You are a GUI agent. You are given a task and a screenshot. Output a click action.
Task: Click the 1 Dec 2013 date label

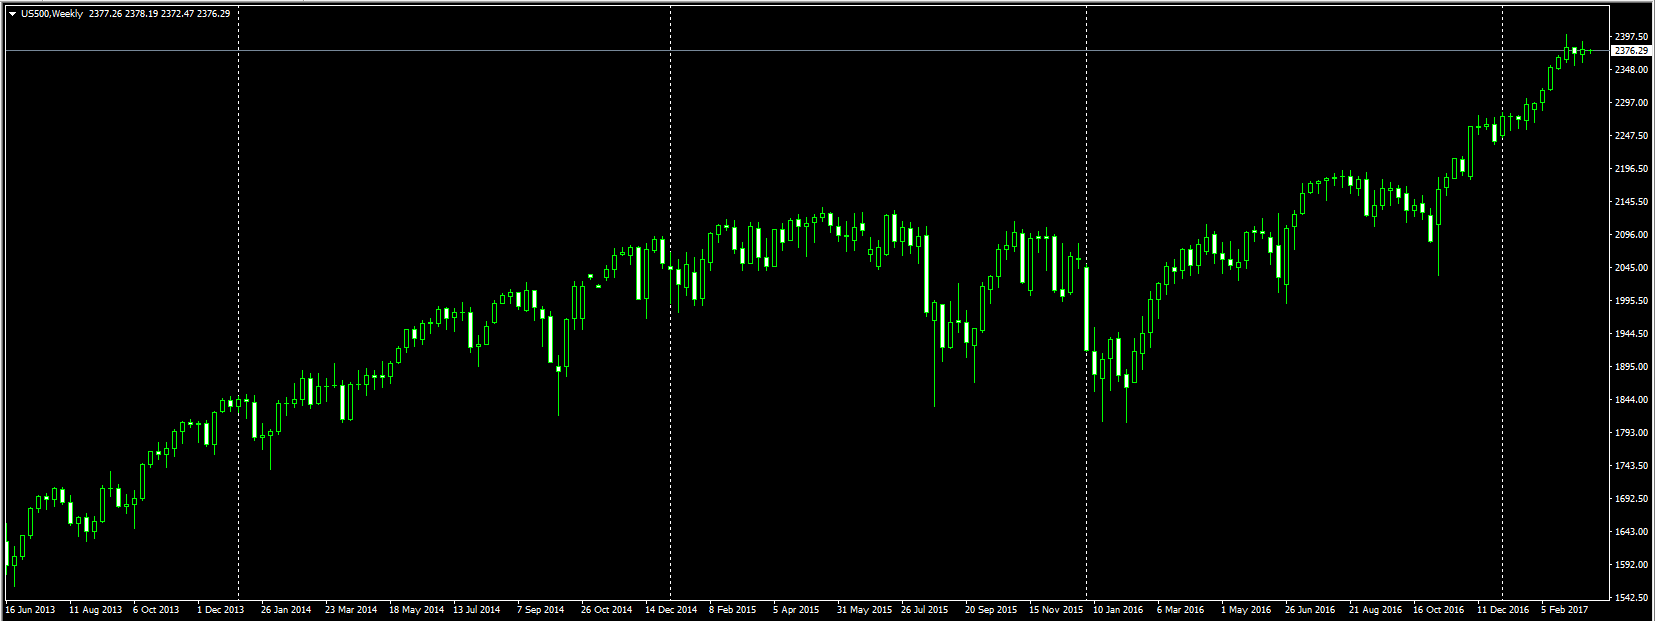tap(220, 609)
